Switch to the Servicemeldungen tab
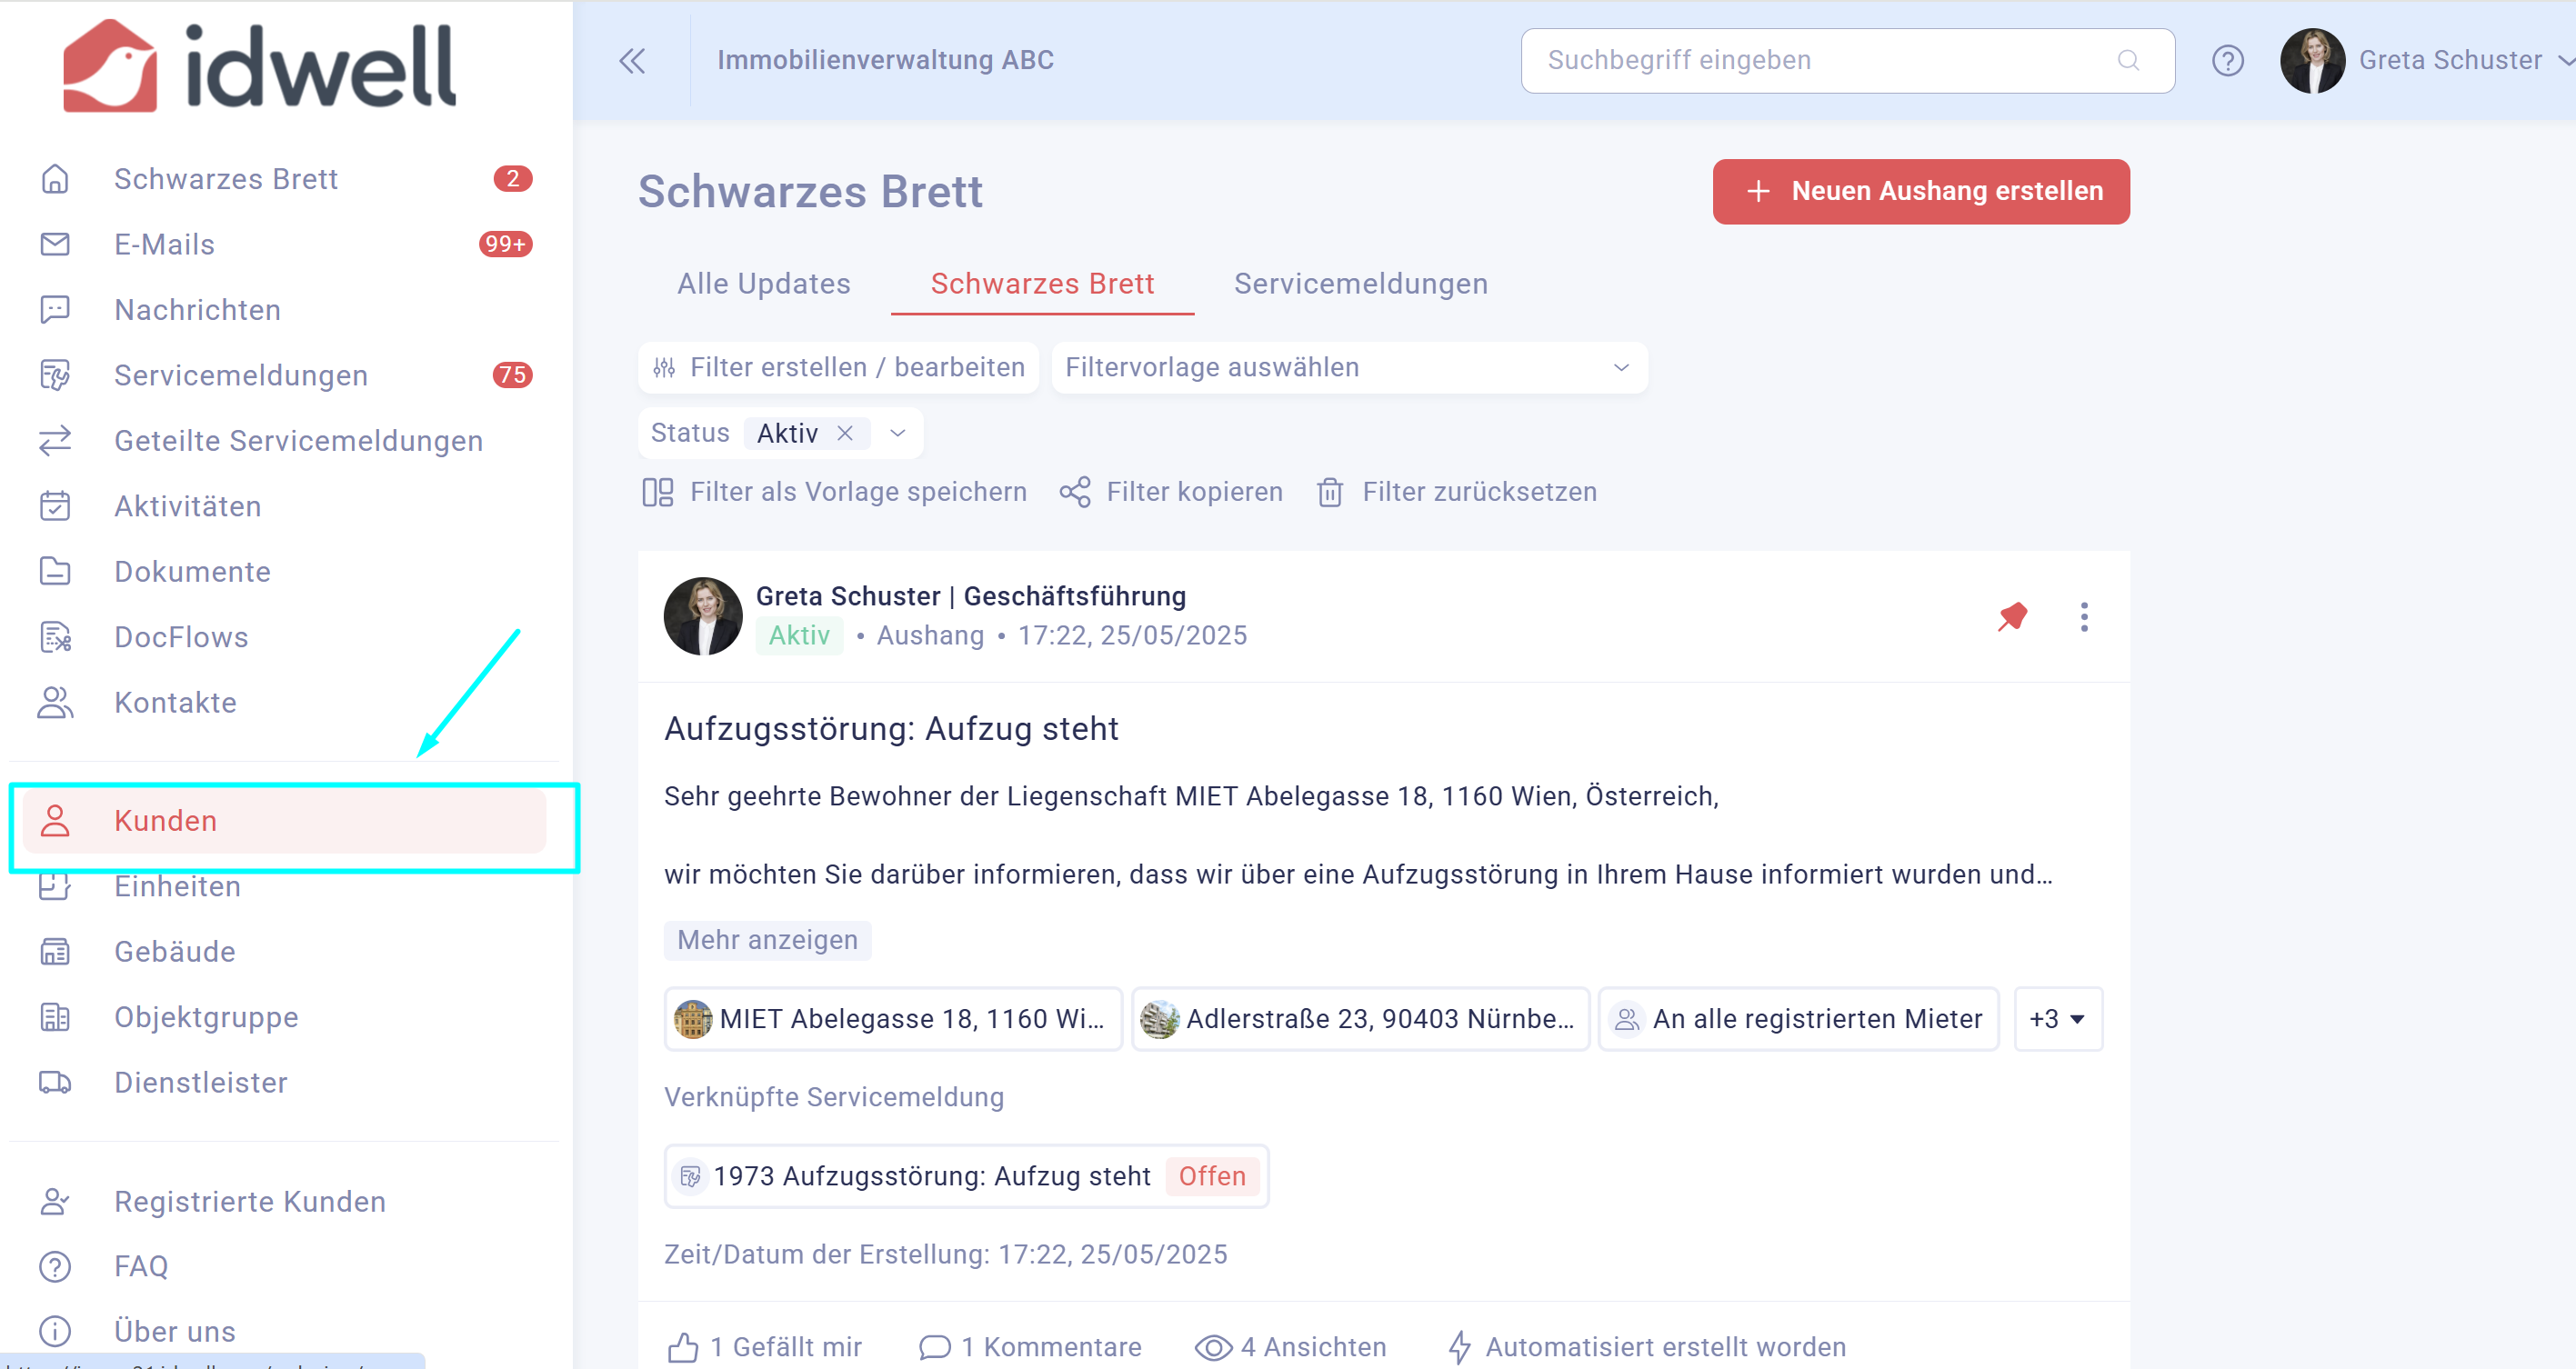Screen dimensions: 2576x1369 click(x=1360, y=284)
